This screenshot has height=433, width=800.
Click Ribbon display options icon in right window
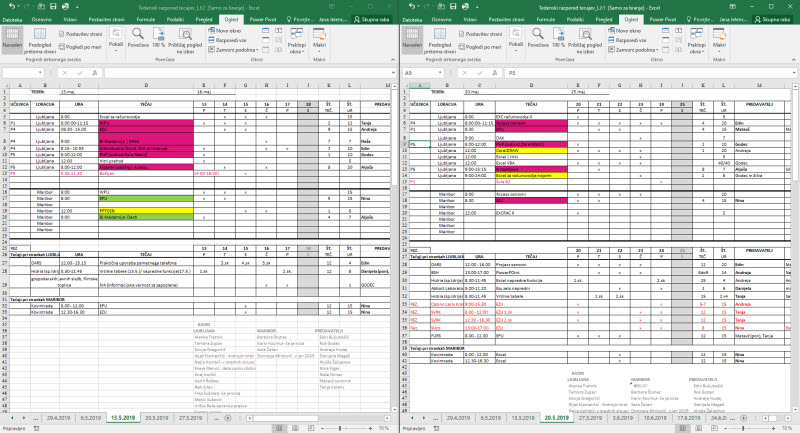(733, 7)
